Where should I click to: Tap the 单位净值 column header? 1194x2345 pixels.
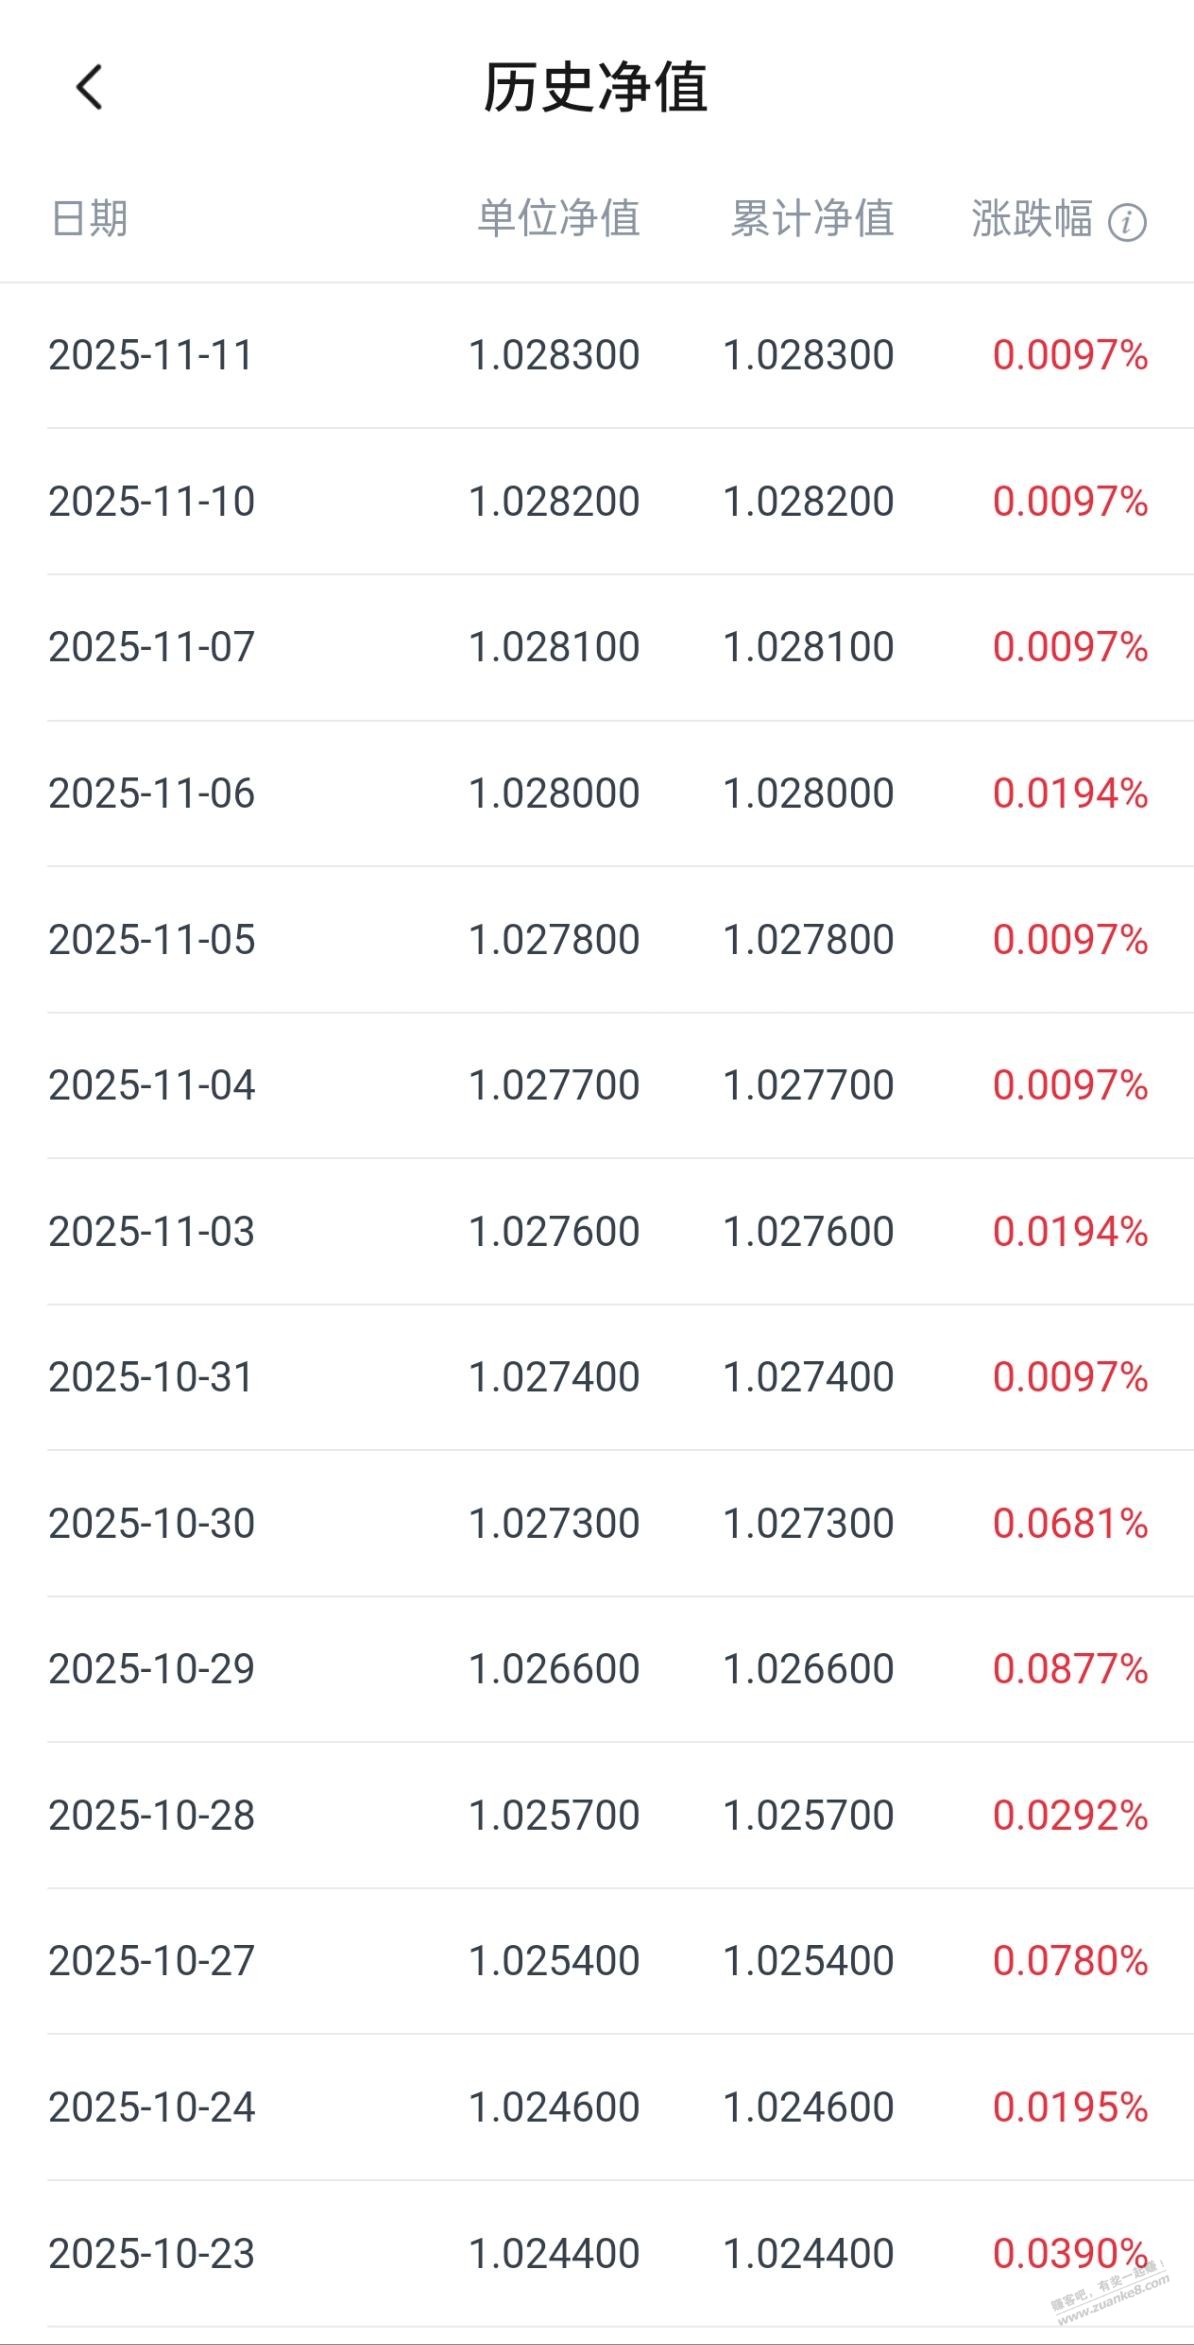click(558, 218)
